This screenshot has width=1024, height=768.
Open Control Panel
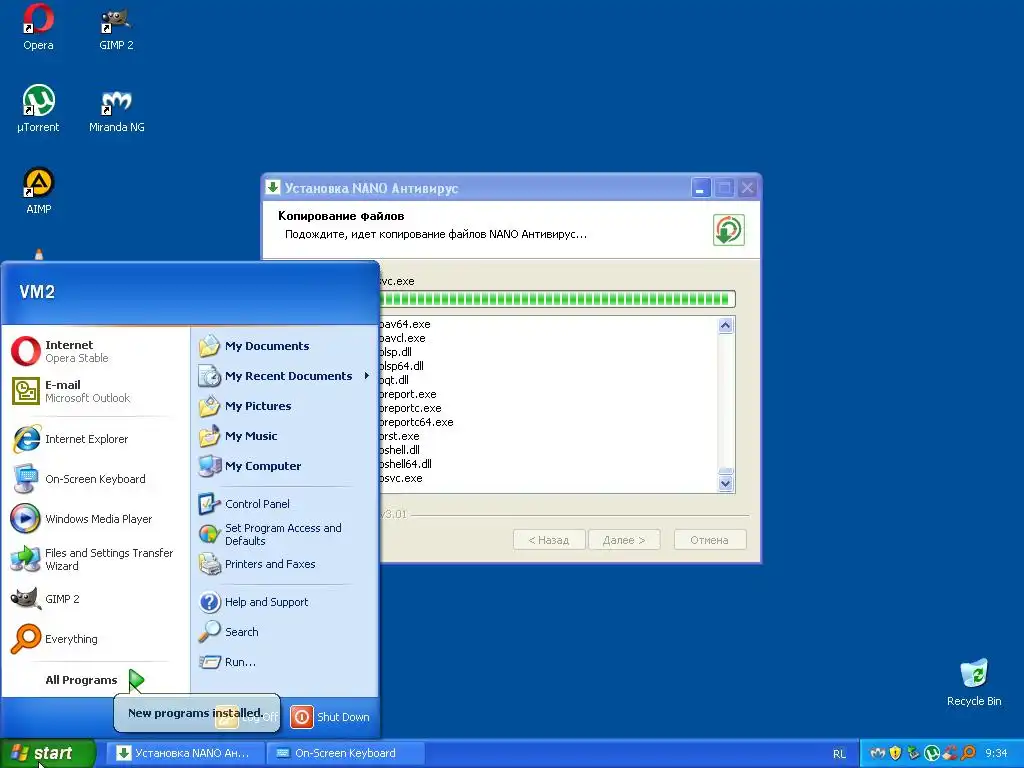[283, 504]
